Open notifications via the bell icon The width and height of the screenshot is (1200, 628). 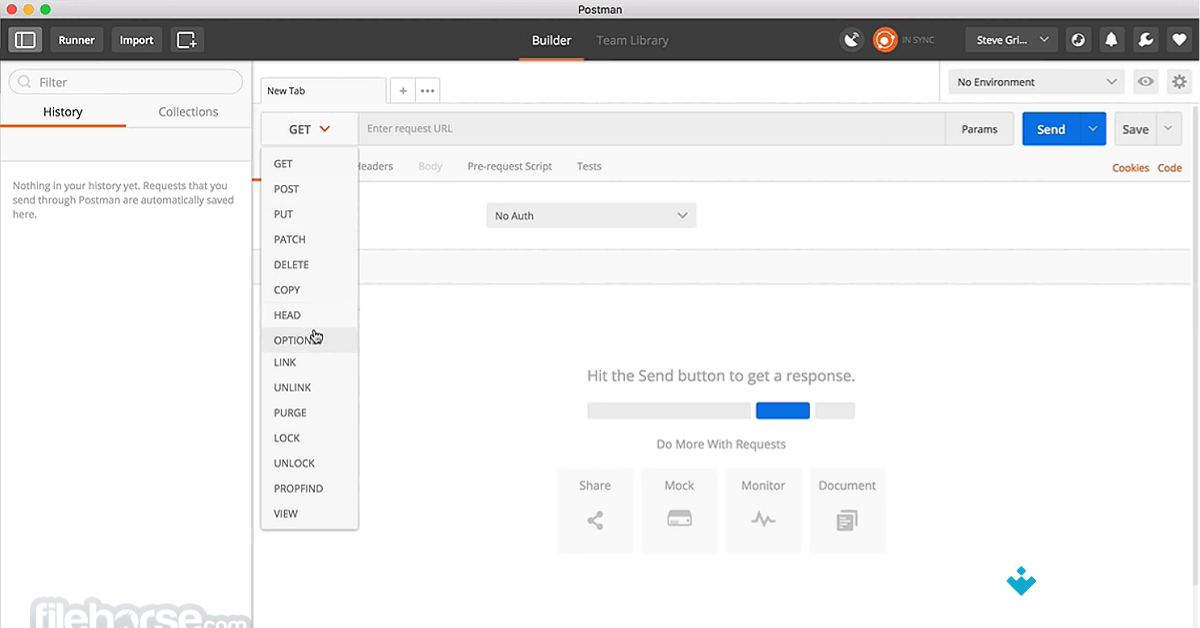[x=1111, y=40]
